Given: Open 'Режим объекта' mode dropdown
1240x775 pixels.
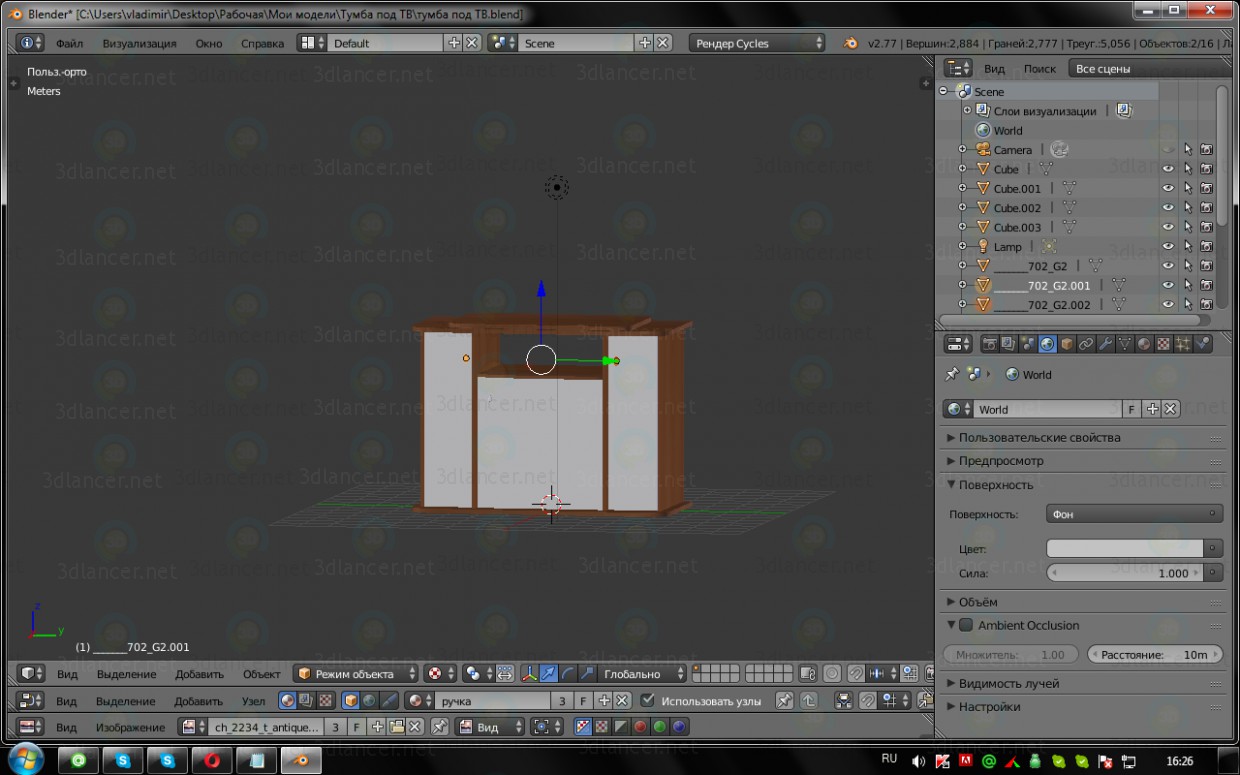Looking at the screenshot, I should (356, 674).
